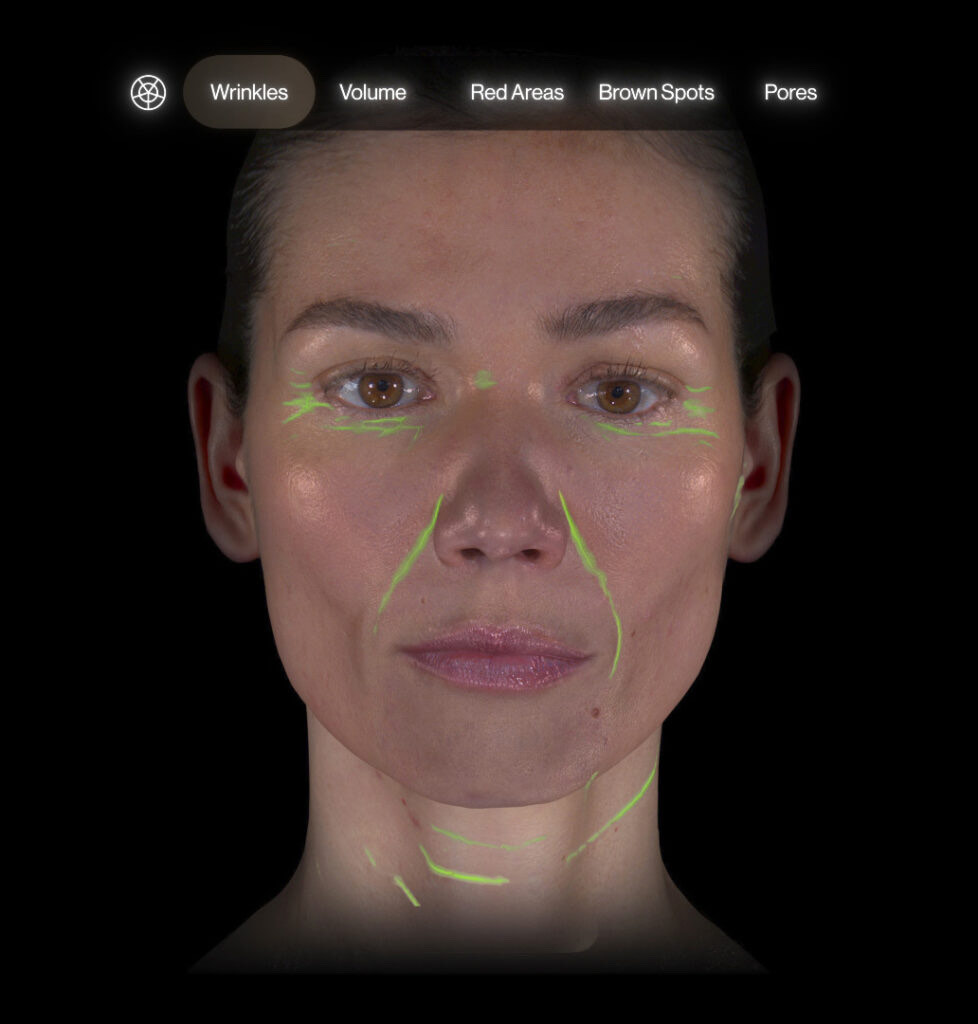978x1024 pixels.
Task: Click the under-eye wrinkle line below image-right eye
Action: (x=655, y=431)
